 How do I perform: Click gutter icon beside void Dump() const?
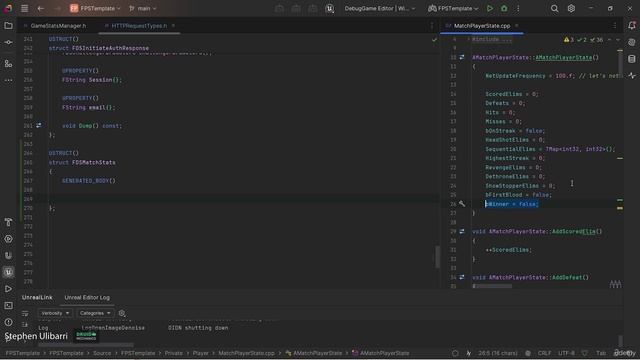click(x=39, y=125)
